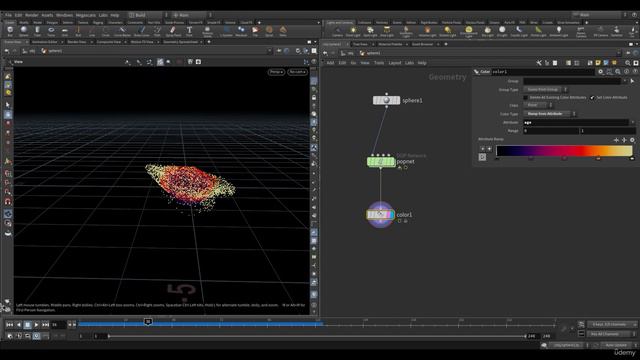Click the network view find node icon

click(628, 63)
